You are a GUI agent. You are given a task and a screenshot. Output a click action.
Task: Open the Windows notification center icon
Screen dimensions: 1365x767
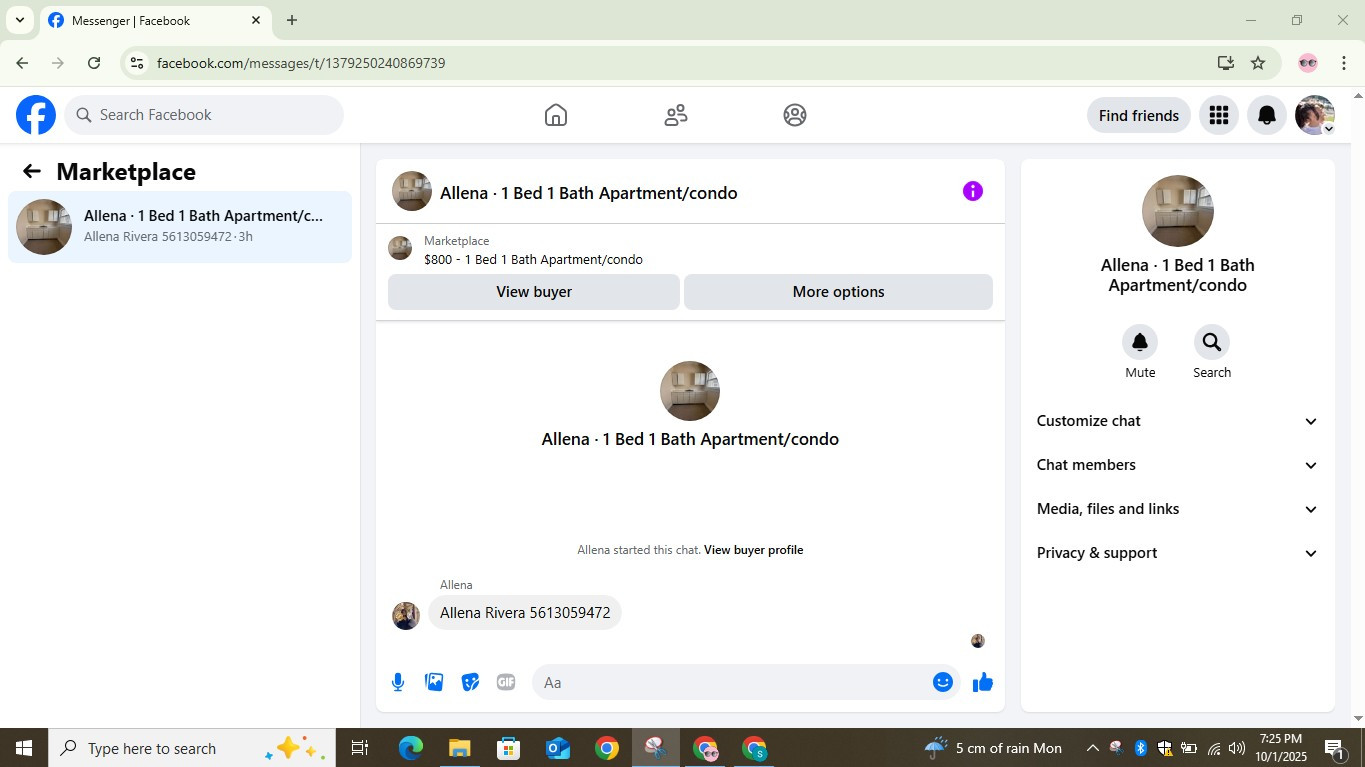pos(1334,748)
